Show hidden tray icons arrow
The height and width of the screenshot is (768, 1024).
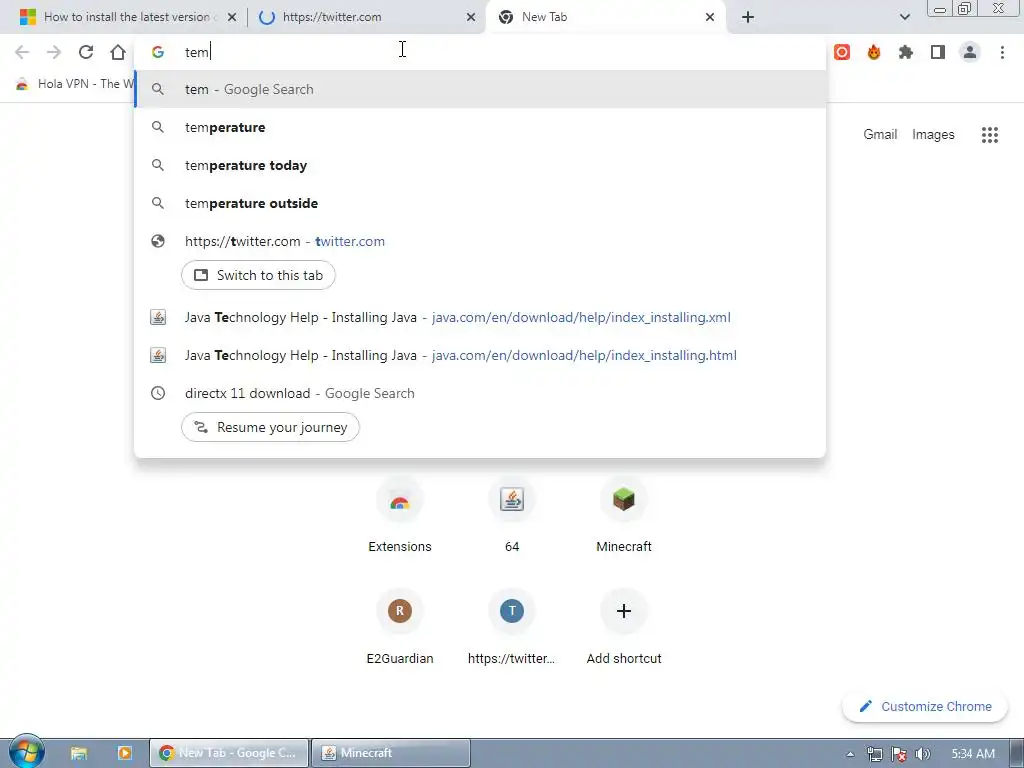point(850,754)
